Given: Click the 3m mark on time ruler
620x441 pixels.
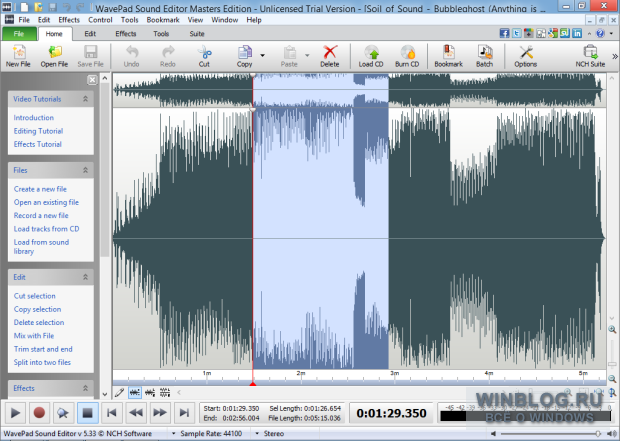Looking at the screenshot, I should click(x=394, y=373).
